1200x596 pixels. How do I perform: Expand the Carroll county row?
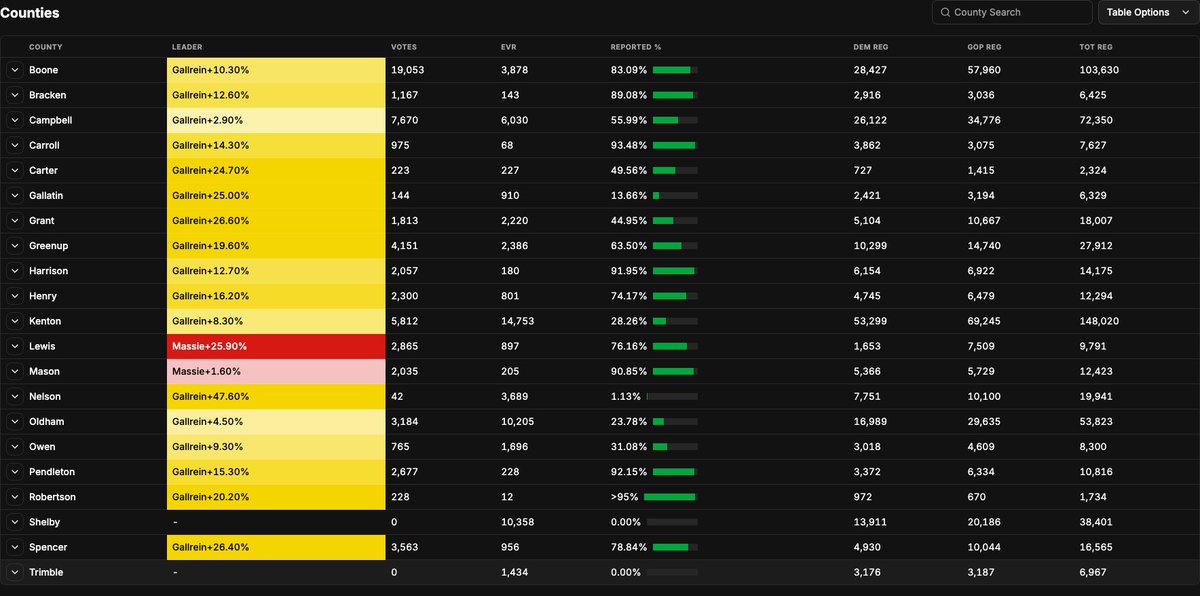[15, 145]
